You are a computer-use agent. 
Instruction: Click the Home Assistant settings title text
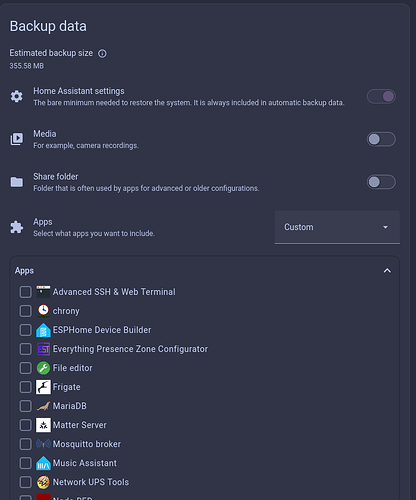[79, 91]
